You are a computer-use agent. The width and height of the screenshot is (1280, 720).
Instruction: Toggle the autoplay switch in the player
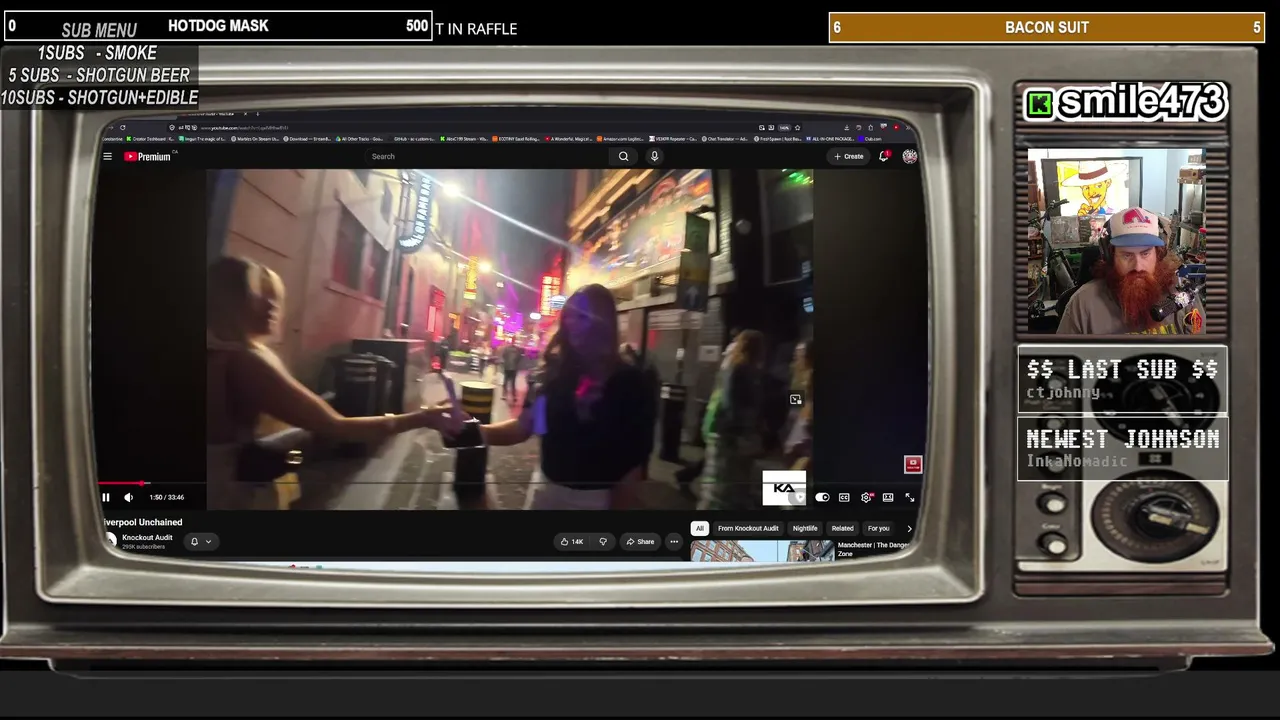822,497
